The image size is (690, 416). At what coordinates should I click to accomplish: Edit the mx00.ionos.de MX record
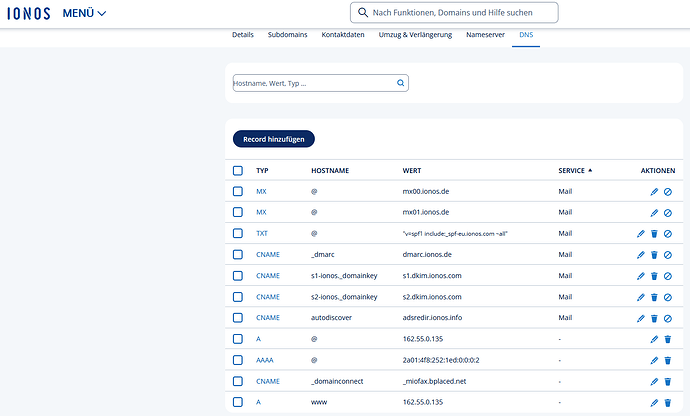[x=654, y=191]
